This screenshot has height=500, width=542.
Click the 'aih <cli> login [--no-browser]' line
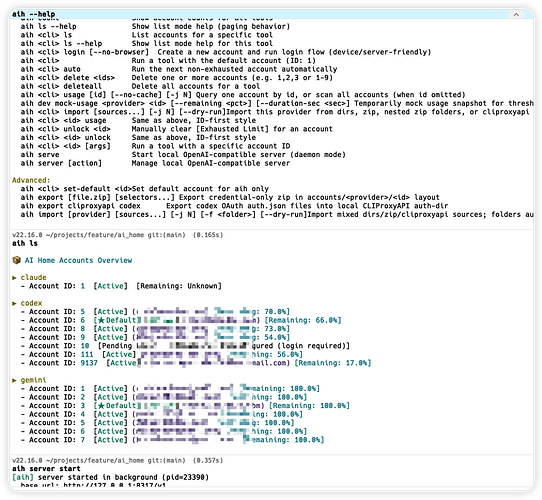(225, 52)
